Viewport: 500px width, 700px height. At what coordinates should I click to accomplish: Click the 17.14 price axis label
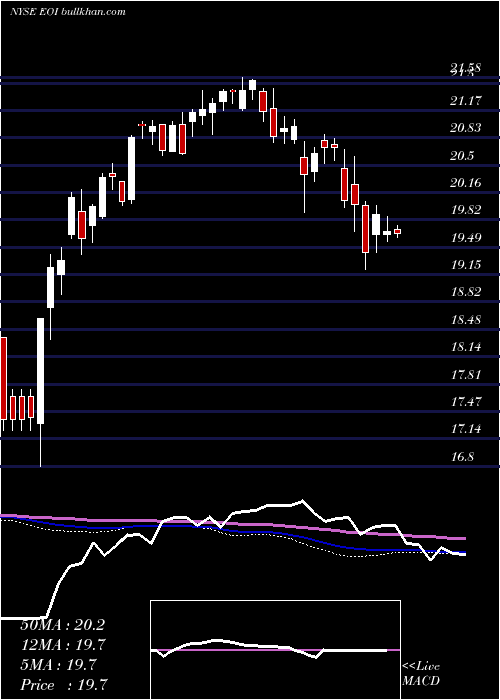(466, 429)
